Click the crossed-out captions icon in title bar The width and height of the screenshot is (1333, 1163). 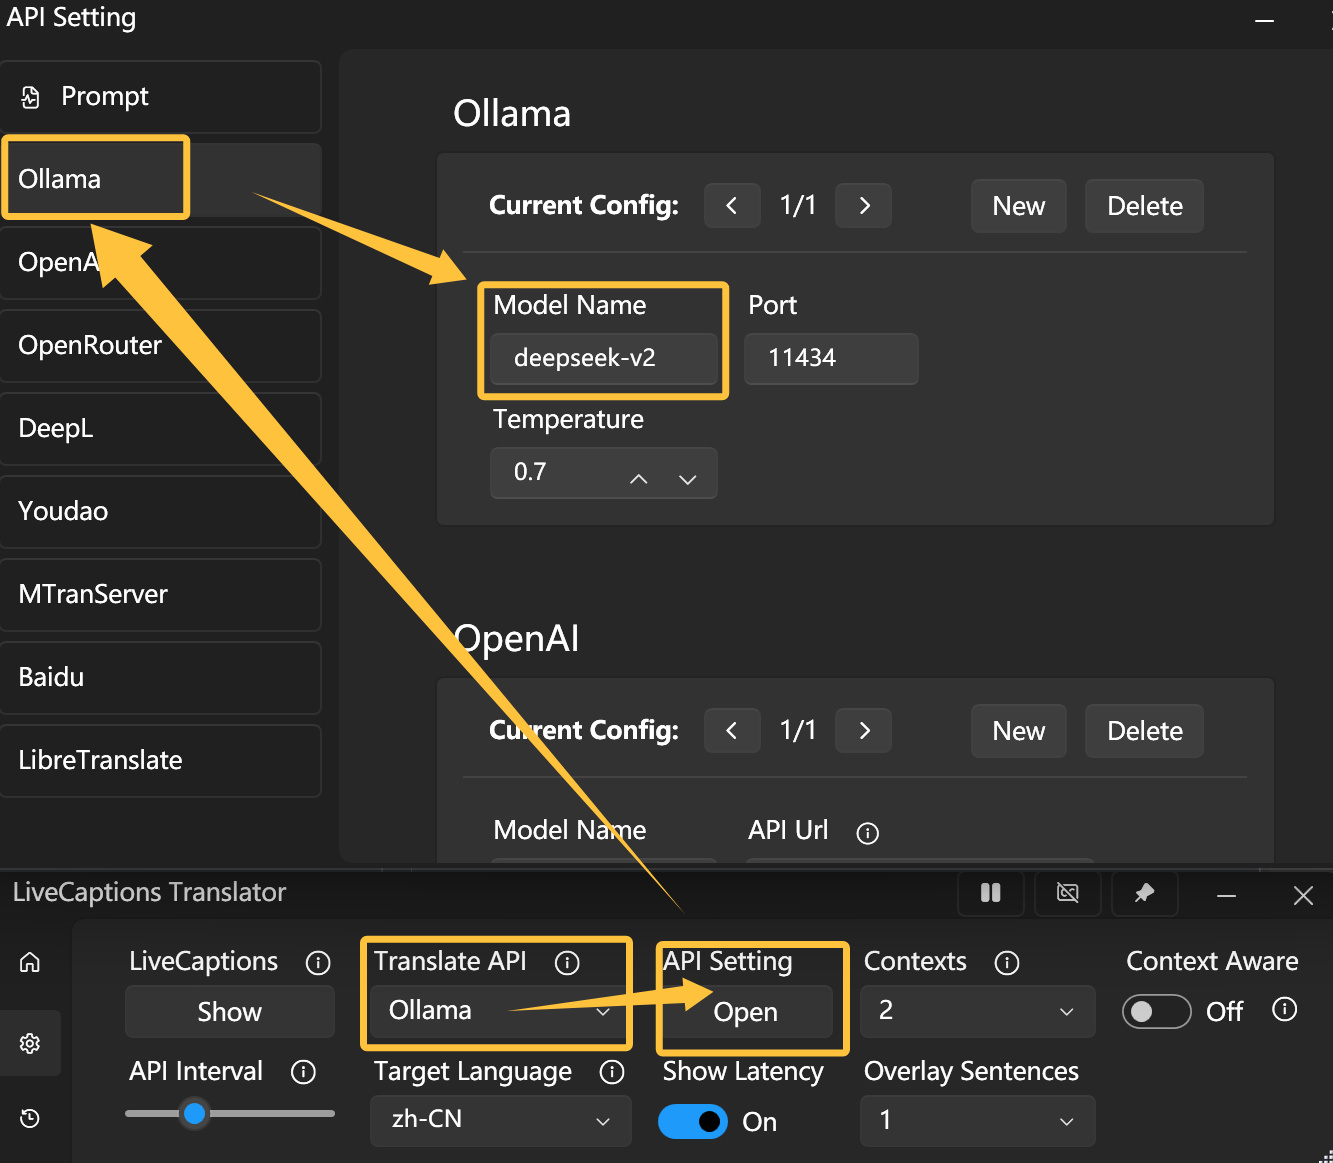[x=1068, y=893]
